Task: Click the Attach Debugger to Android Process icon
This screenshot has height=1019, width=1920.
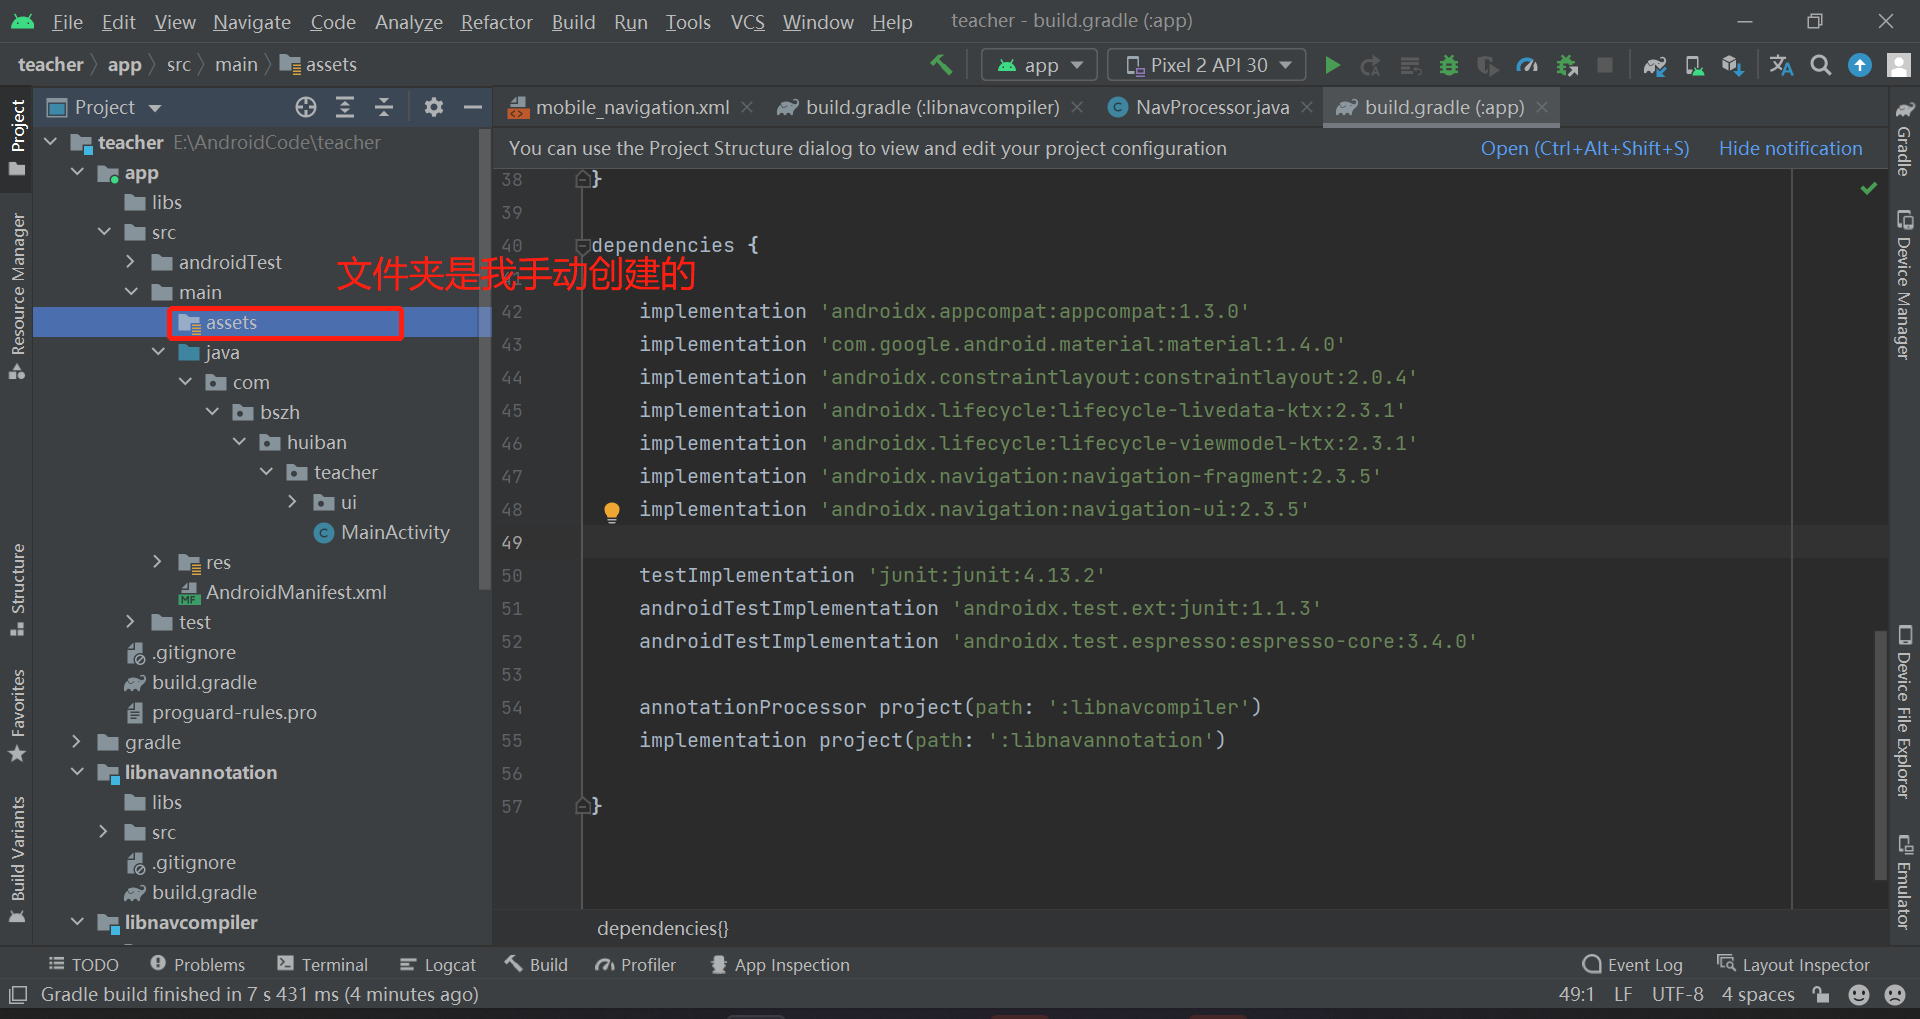Action: [x=1567, y=65]
